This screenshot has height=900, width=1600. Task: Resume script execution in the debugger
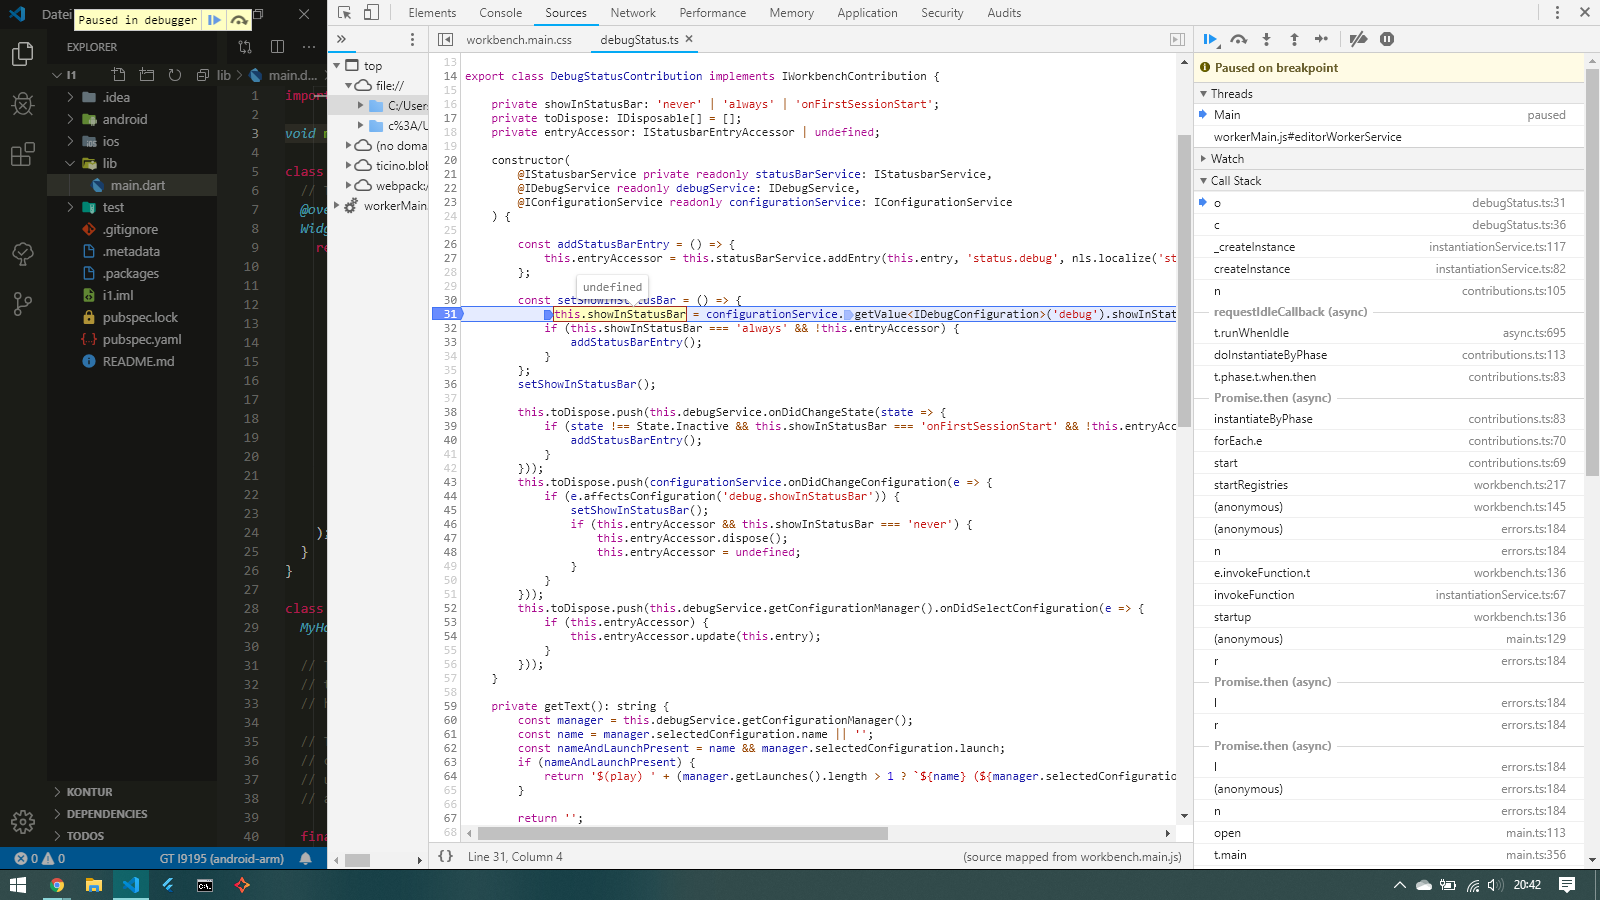coord(1210,40)
